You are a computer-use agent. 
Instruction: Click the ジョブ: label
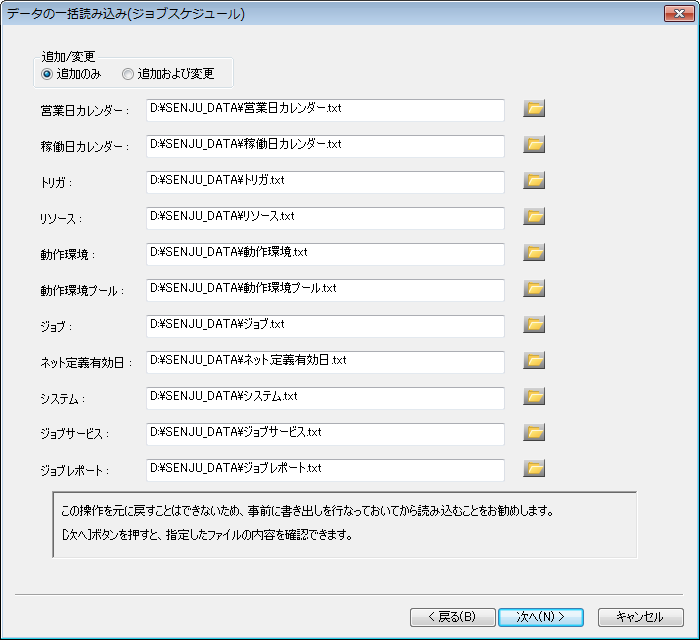56,327
